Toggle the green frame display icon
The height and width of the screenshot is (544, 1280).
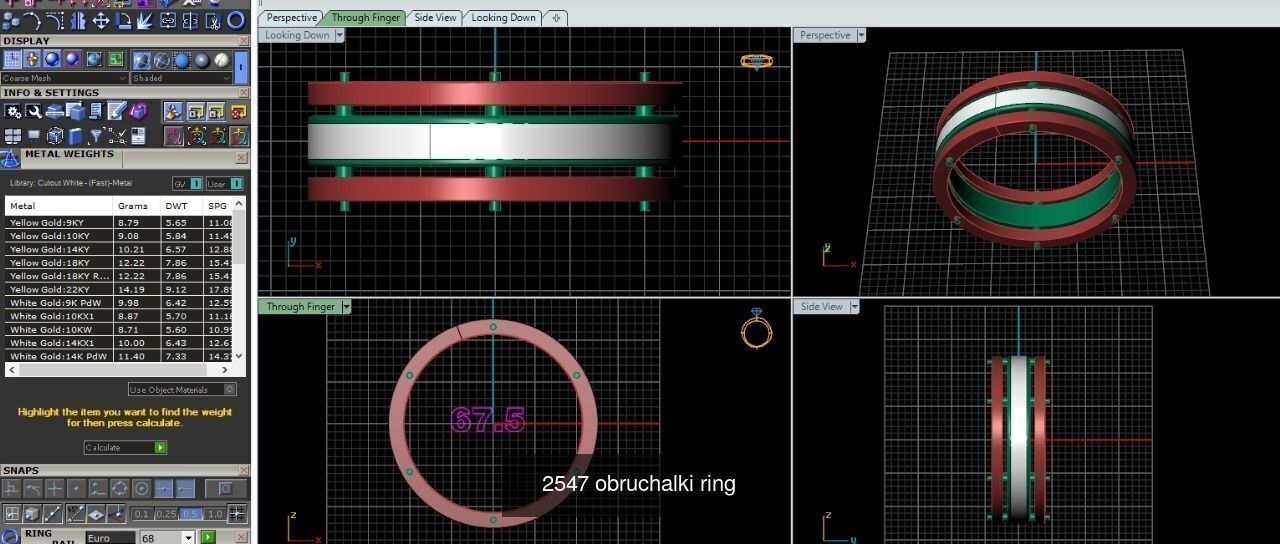point(116,59)
